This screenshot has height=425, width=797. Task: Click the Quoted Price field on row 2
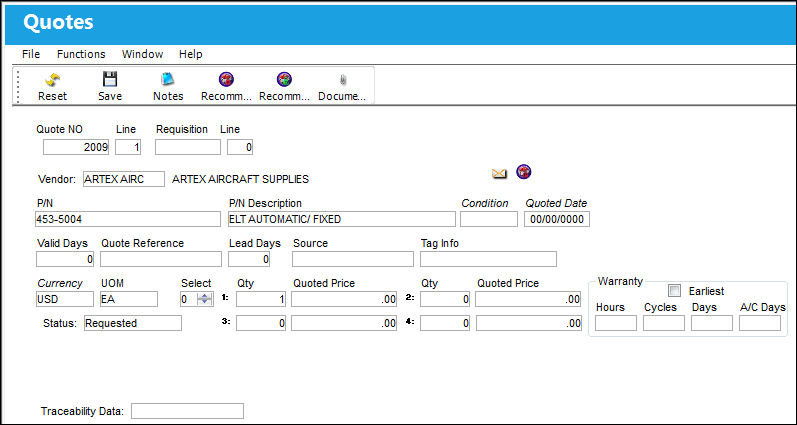pyautogui.click(x=529, y=299)
